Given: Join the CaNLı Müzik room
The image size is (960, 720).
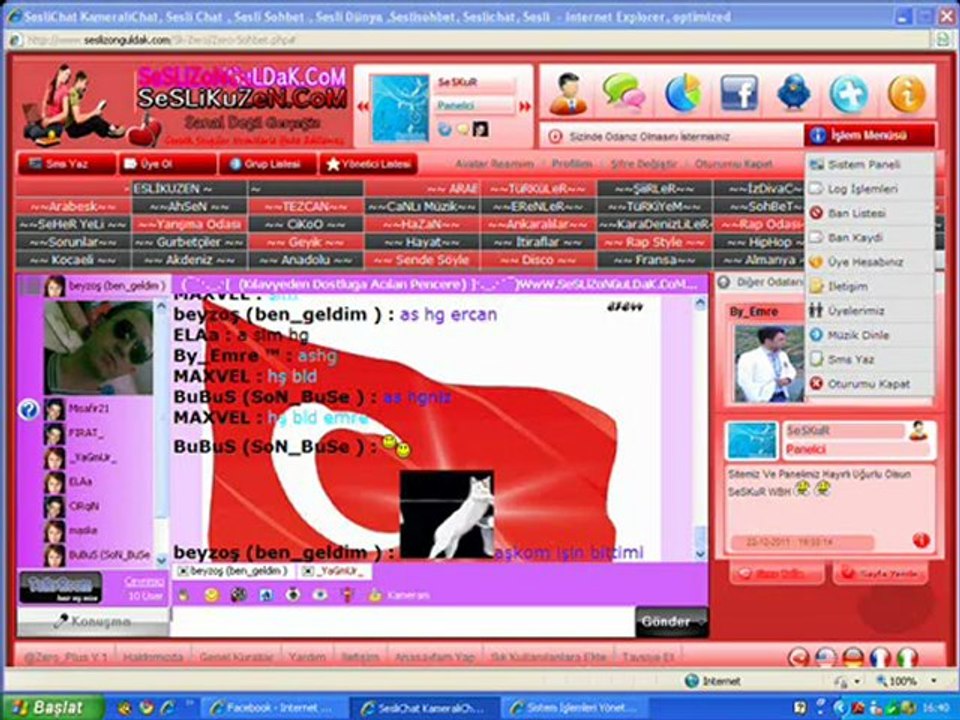Looking at the screenshot, I should click(422, 206).
